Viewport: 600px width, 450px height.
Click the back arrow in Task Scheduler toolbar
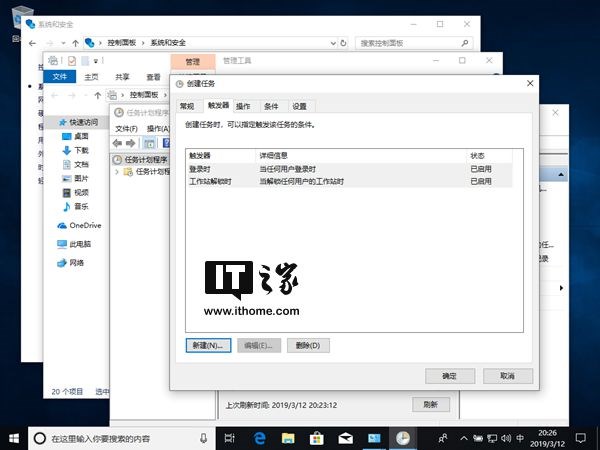[x=117, y=143]
